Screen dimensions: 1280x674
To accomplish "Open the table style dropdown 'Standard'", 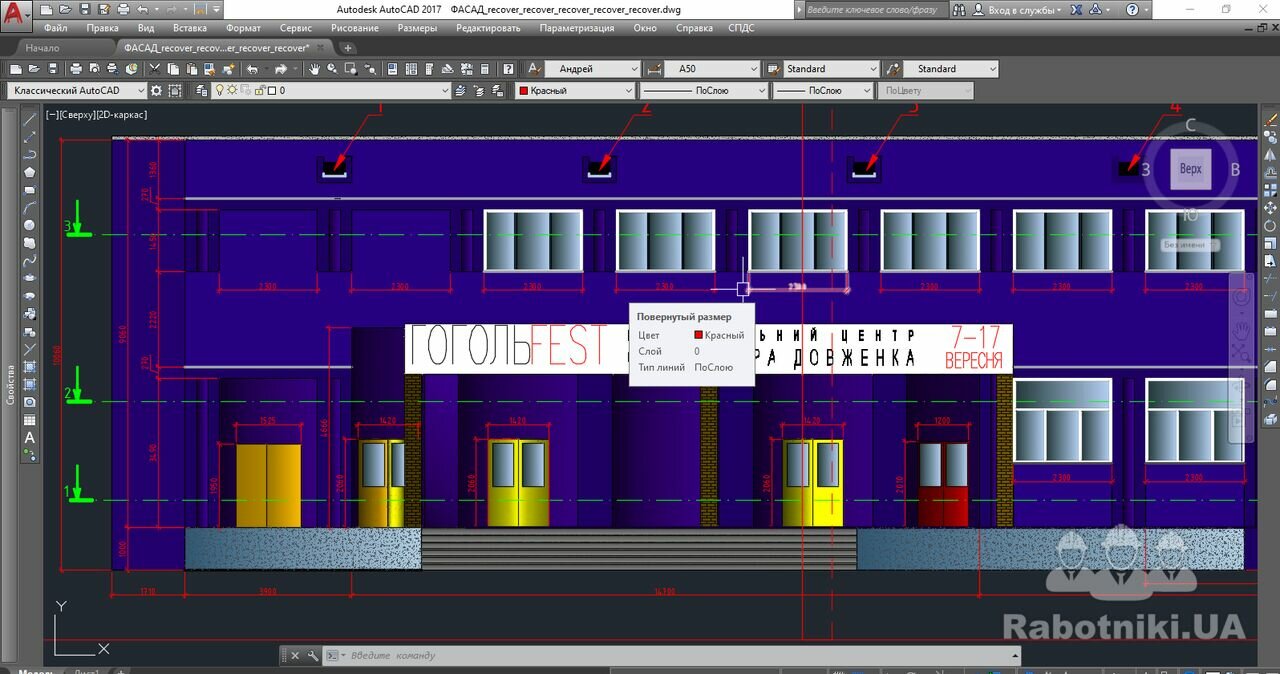I will 830,69.
